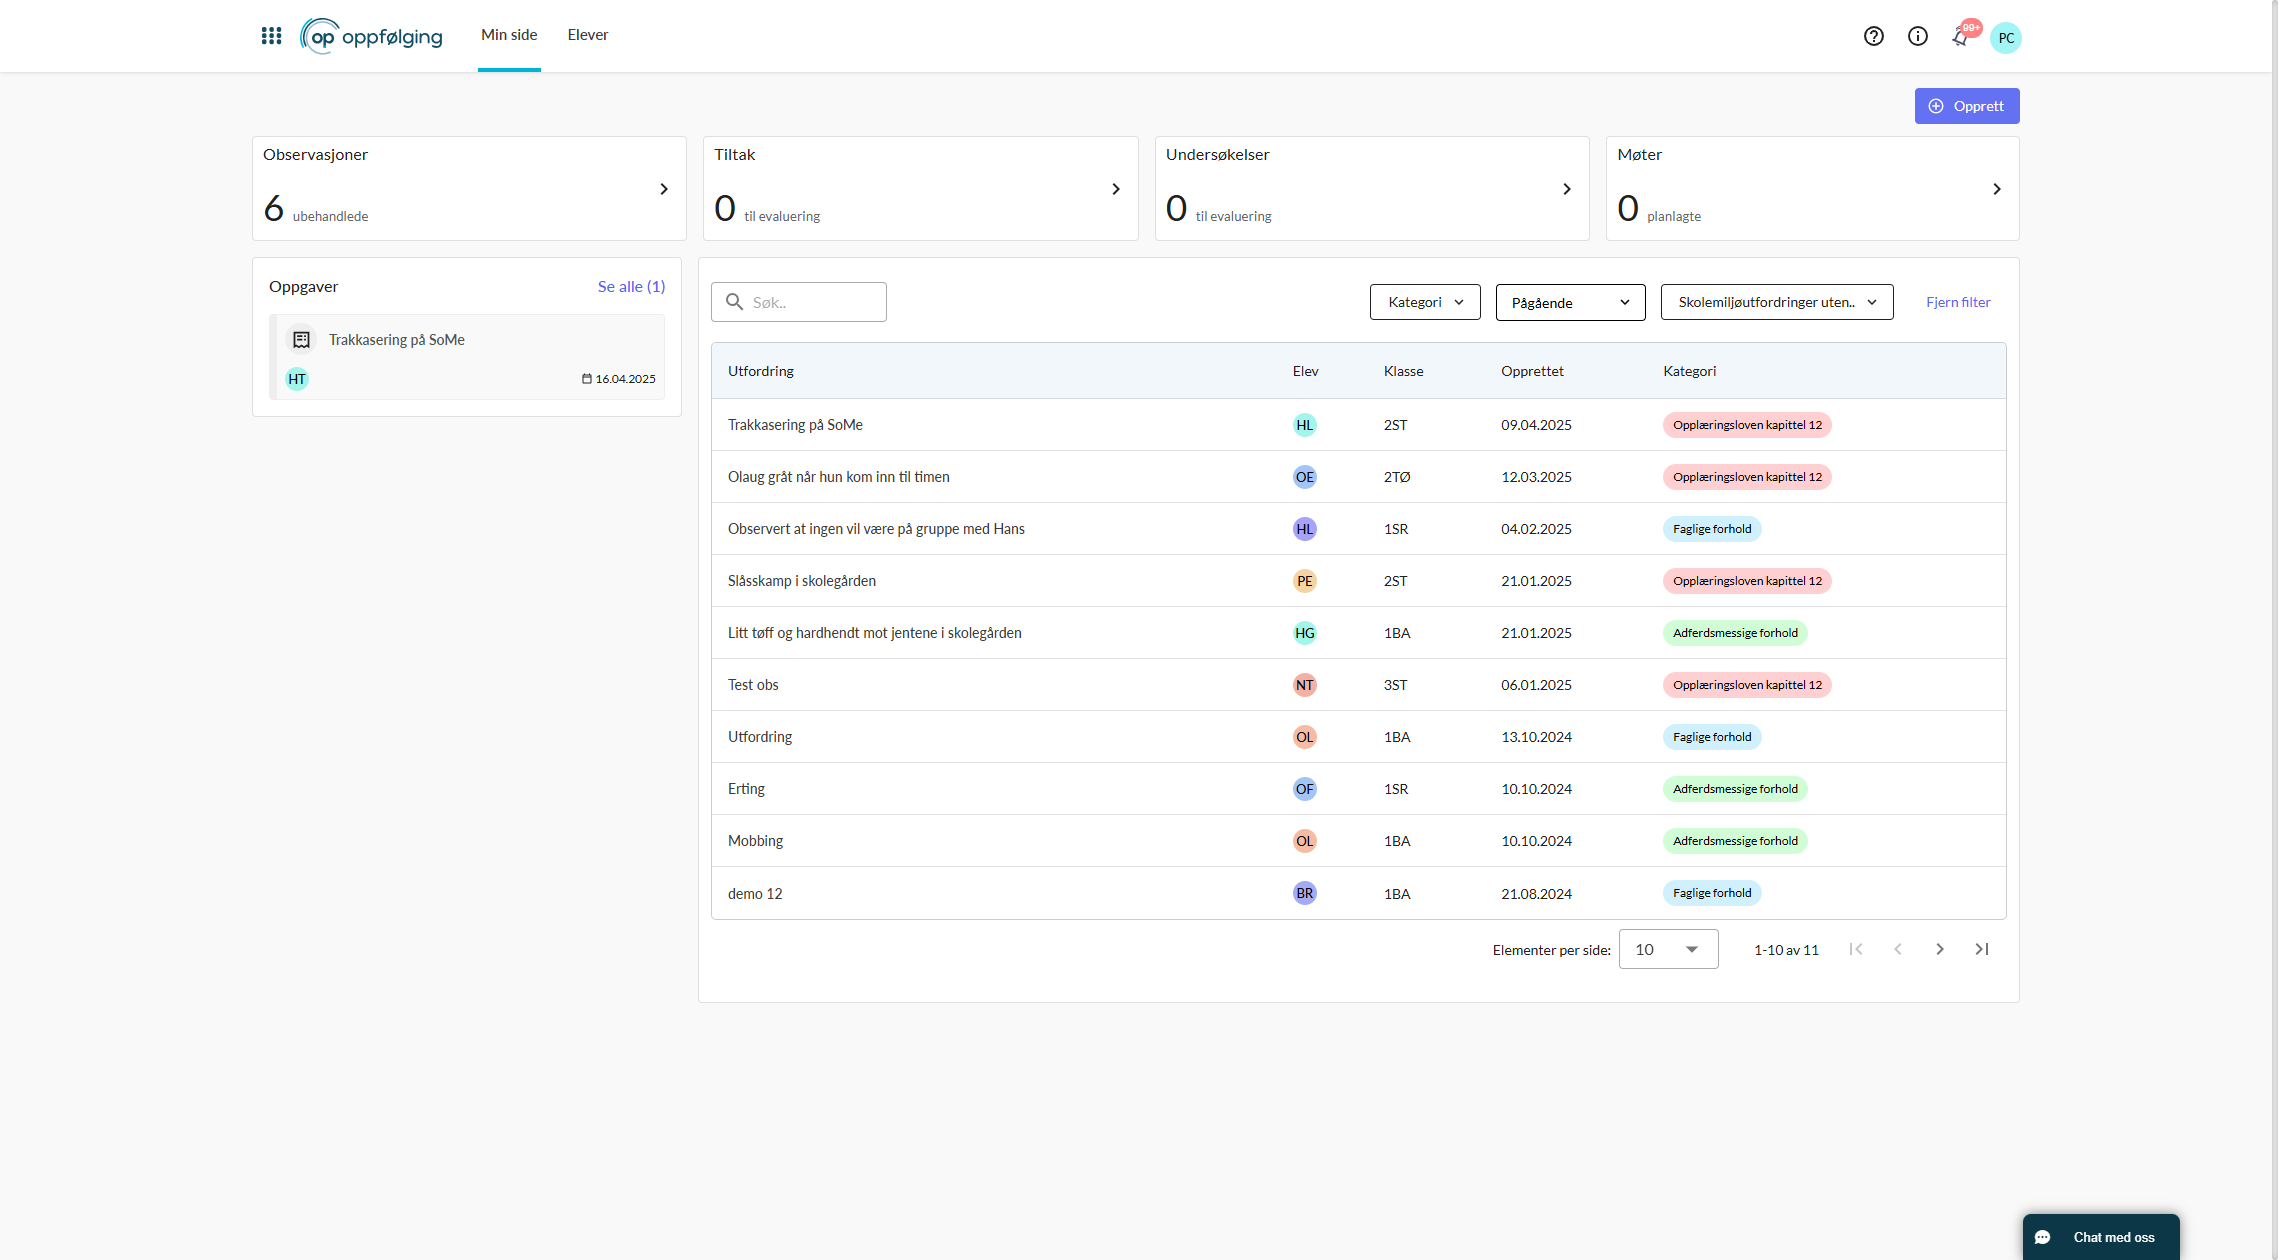Select the Min side tab
Viewport: 2278px width, 1260px height.
click(x=509, y=35)
